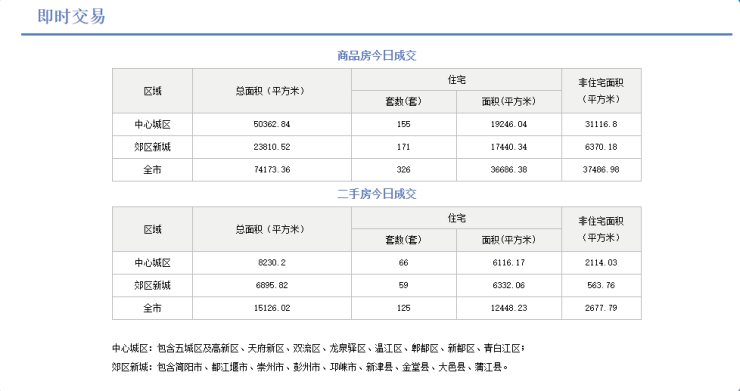Click the value 6895.82
This screenshot has width=740, height=391.
click(272, 285)
